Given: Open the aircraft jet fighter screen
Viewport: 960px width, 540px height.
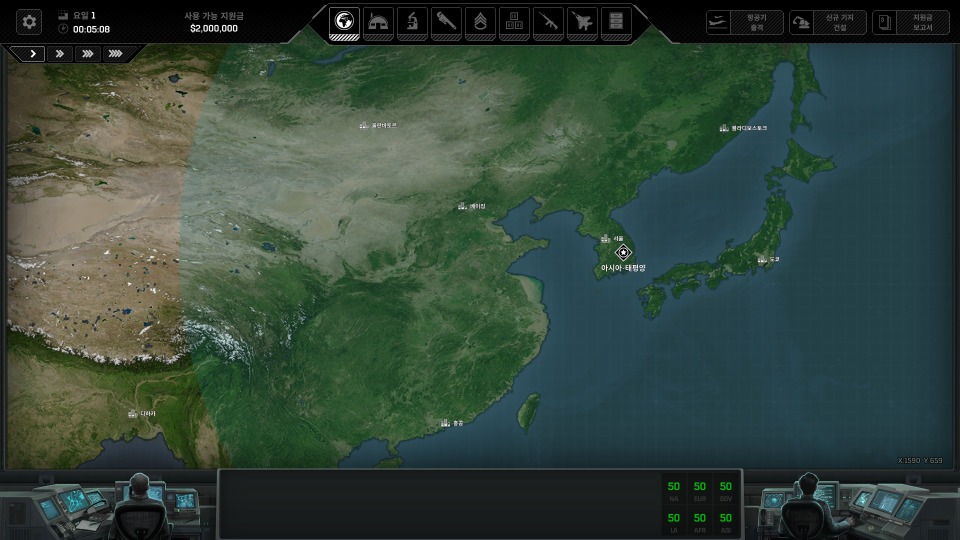Looking at the screenshot, I should [x=582, y=23].
